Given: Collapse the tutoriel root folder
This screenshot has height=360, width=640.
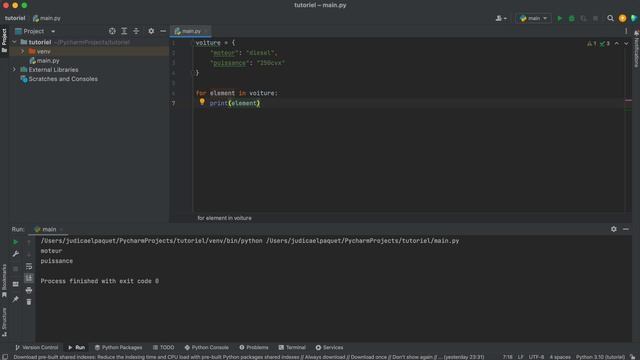Looking at the screenshot, I should pos(14,42).
